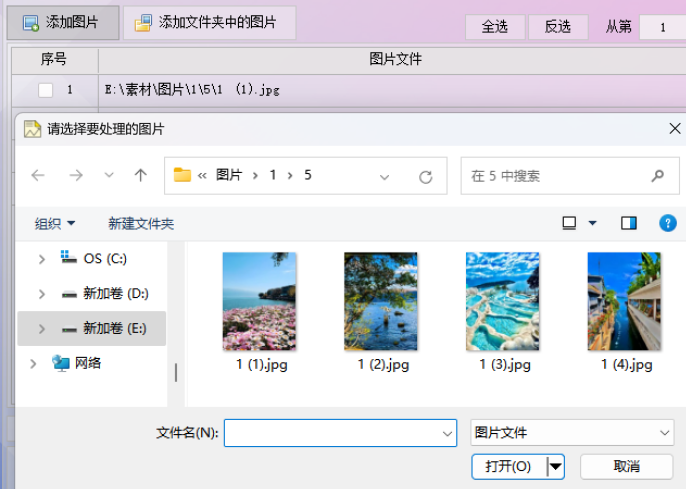
Task: Expand the OS (C:) tree node
Action: (42, 259)
